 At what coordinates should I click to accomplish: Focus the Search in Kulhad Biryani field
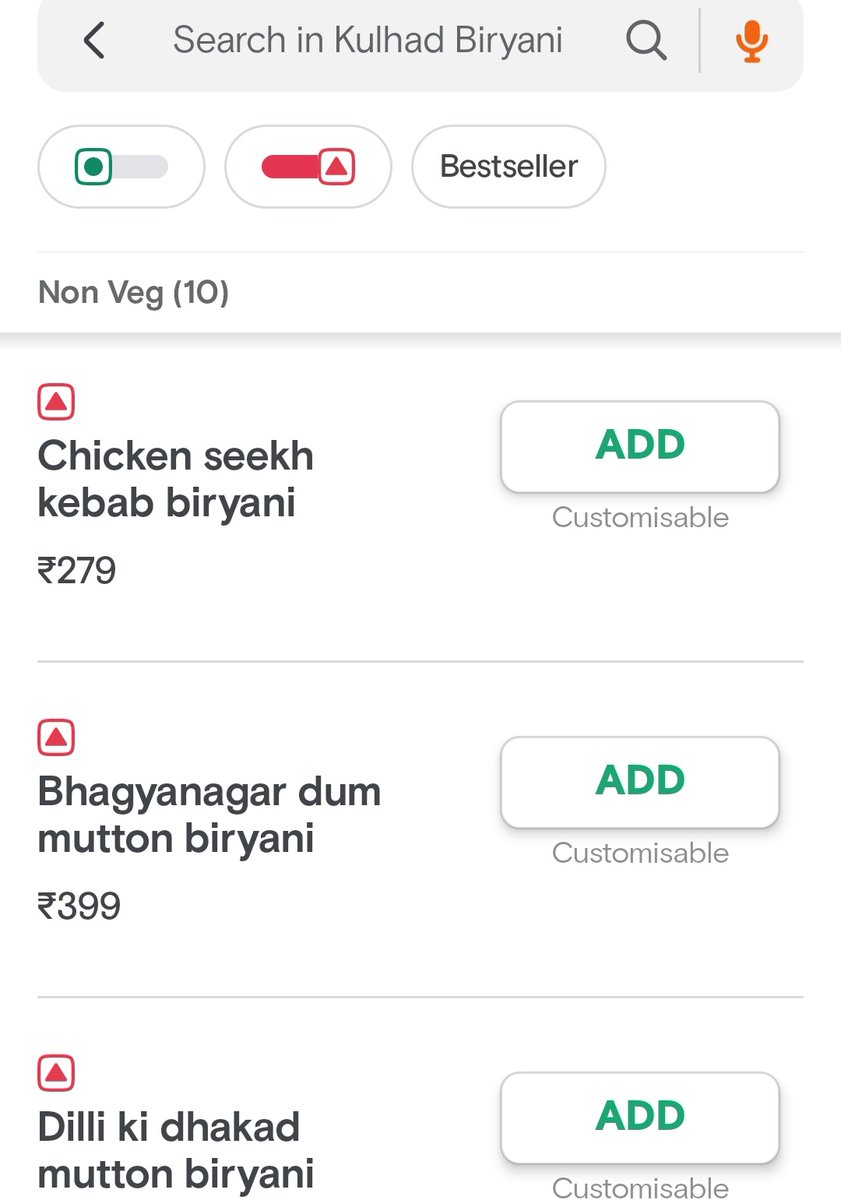pos(368,41)
